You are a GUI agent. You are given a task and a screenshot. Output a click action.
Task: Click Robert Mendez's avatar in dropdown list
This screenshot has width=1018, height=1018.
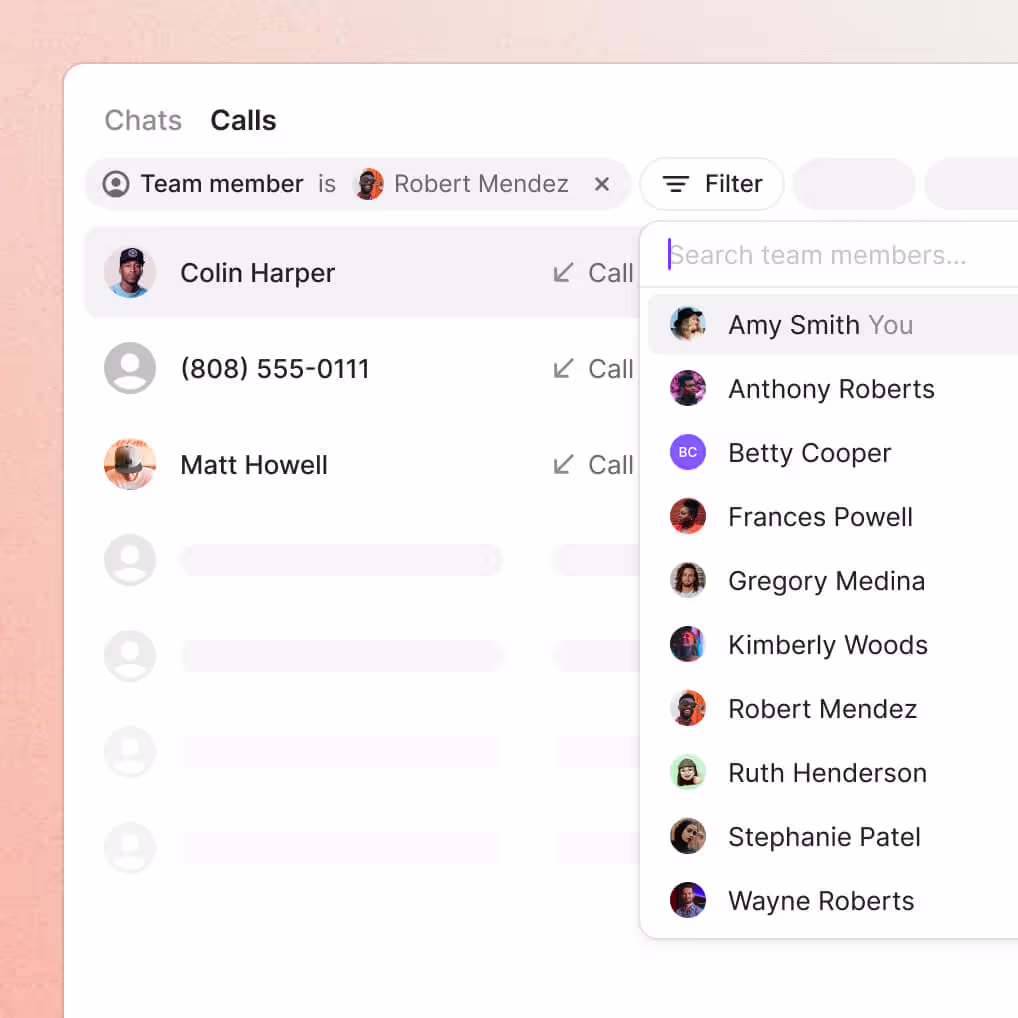(688, 708)
